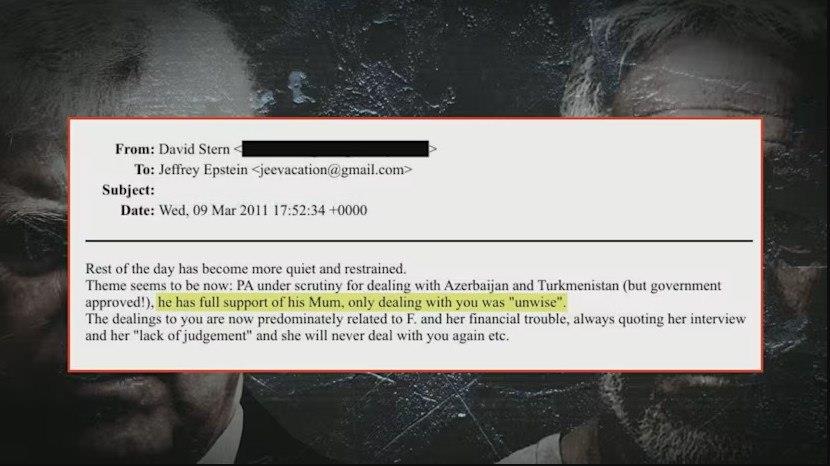830x466 pixels.
Task: Click the timestamp 17:52:34 +0000
Action: [x=320, y=210]
